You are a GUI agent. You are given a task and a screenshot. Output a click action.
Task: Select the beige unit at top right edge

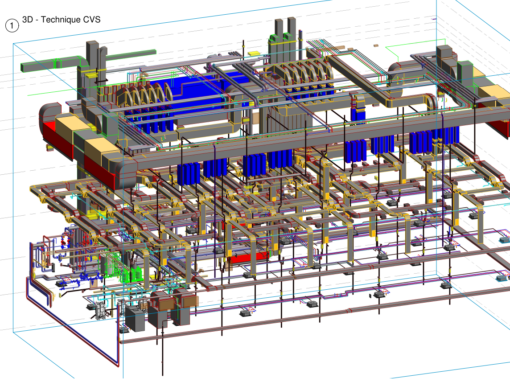pyautogui.click(x=494, y=93)
